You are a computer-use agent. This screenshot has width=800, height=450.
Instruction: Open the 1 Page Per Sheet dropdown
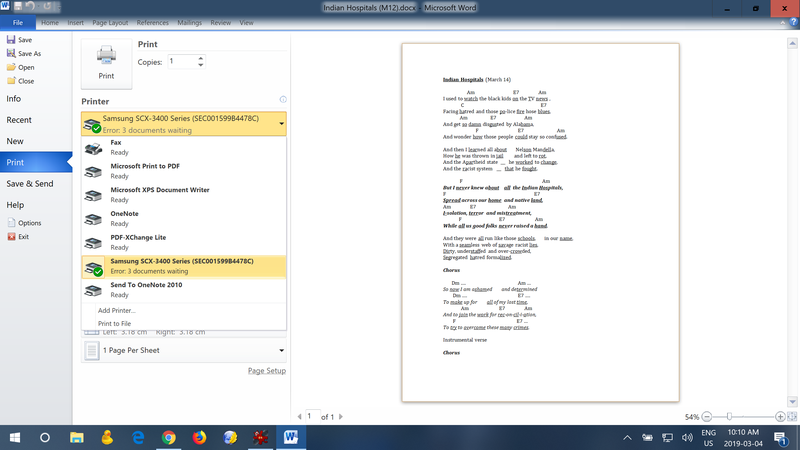point(184,351)
